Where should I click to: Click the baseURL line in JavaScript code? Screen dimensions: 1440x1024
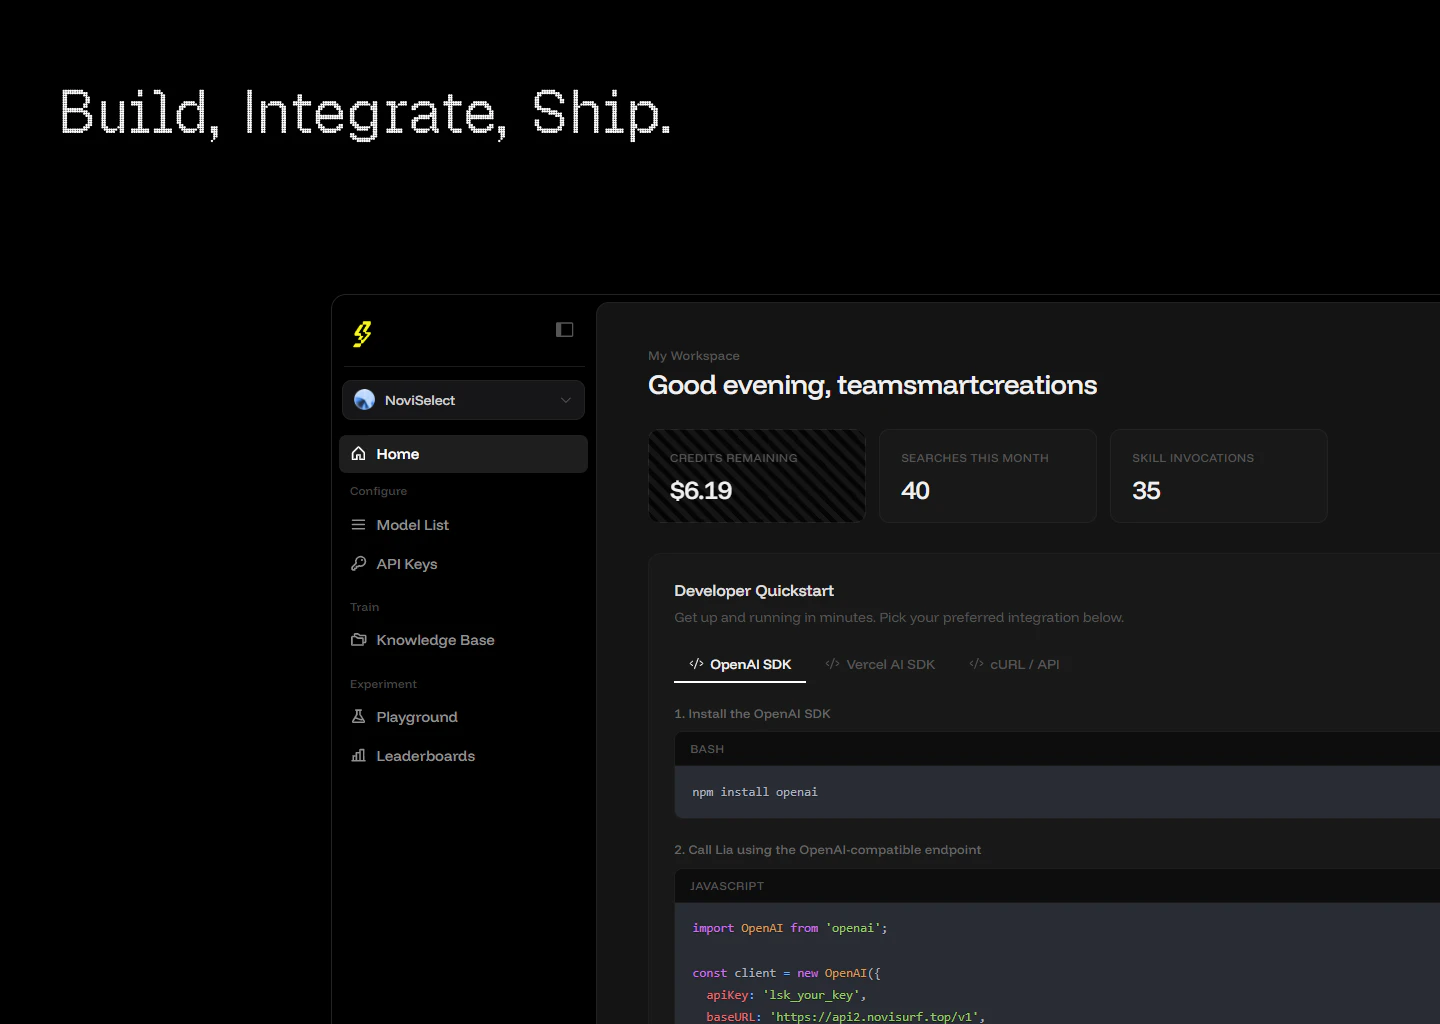(845, 1016)
